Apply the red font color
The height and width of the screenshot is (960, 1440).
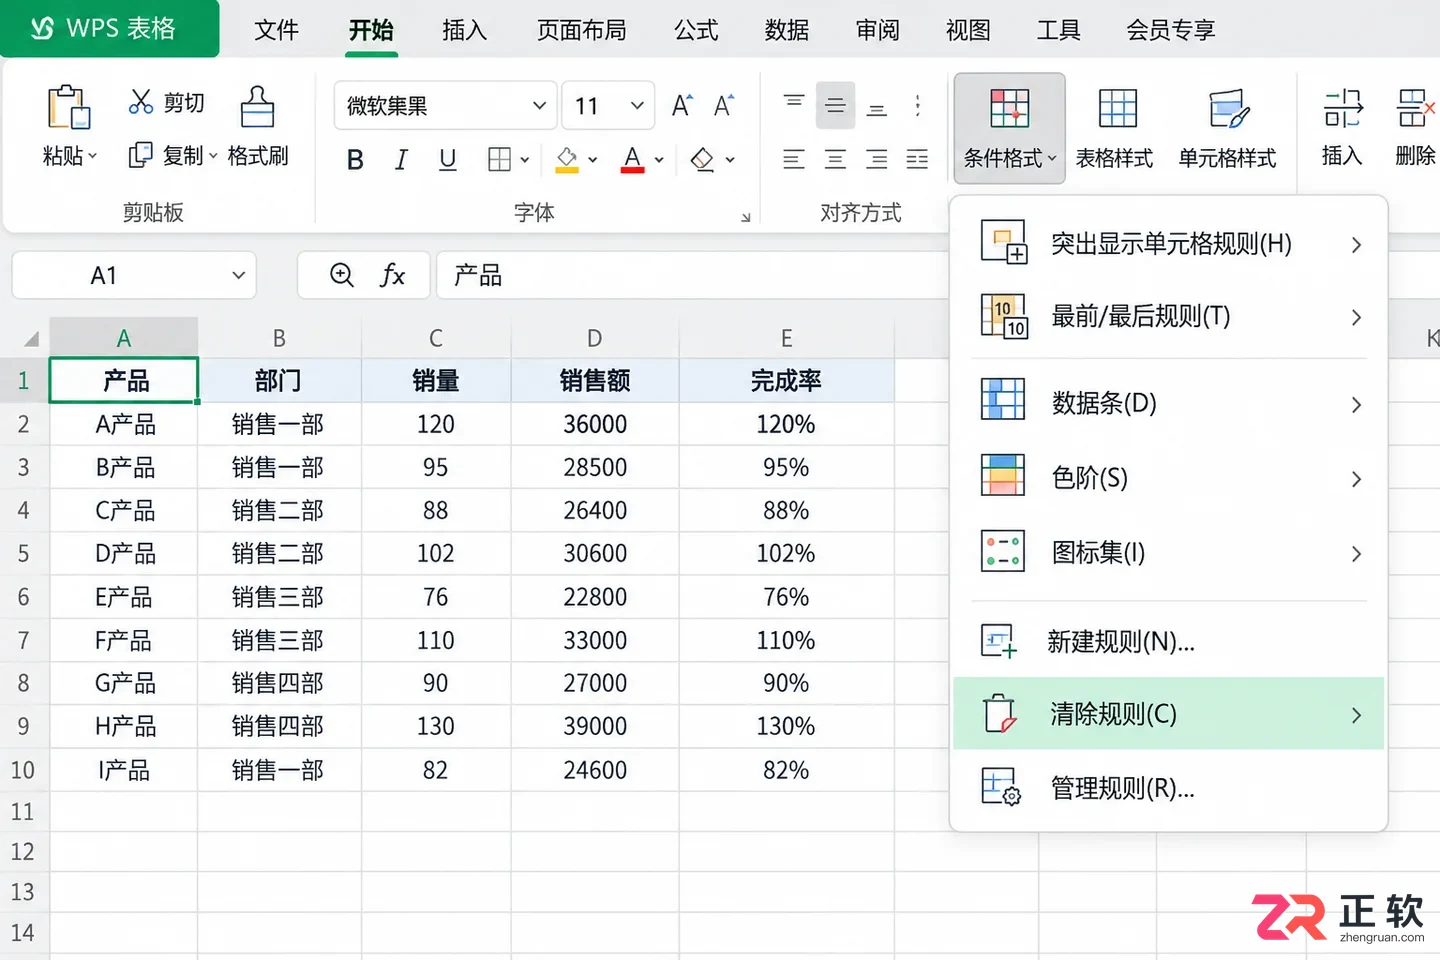(x=632, y=160)
